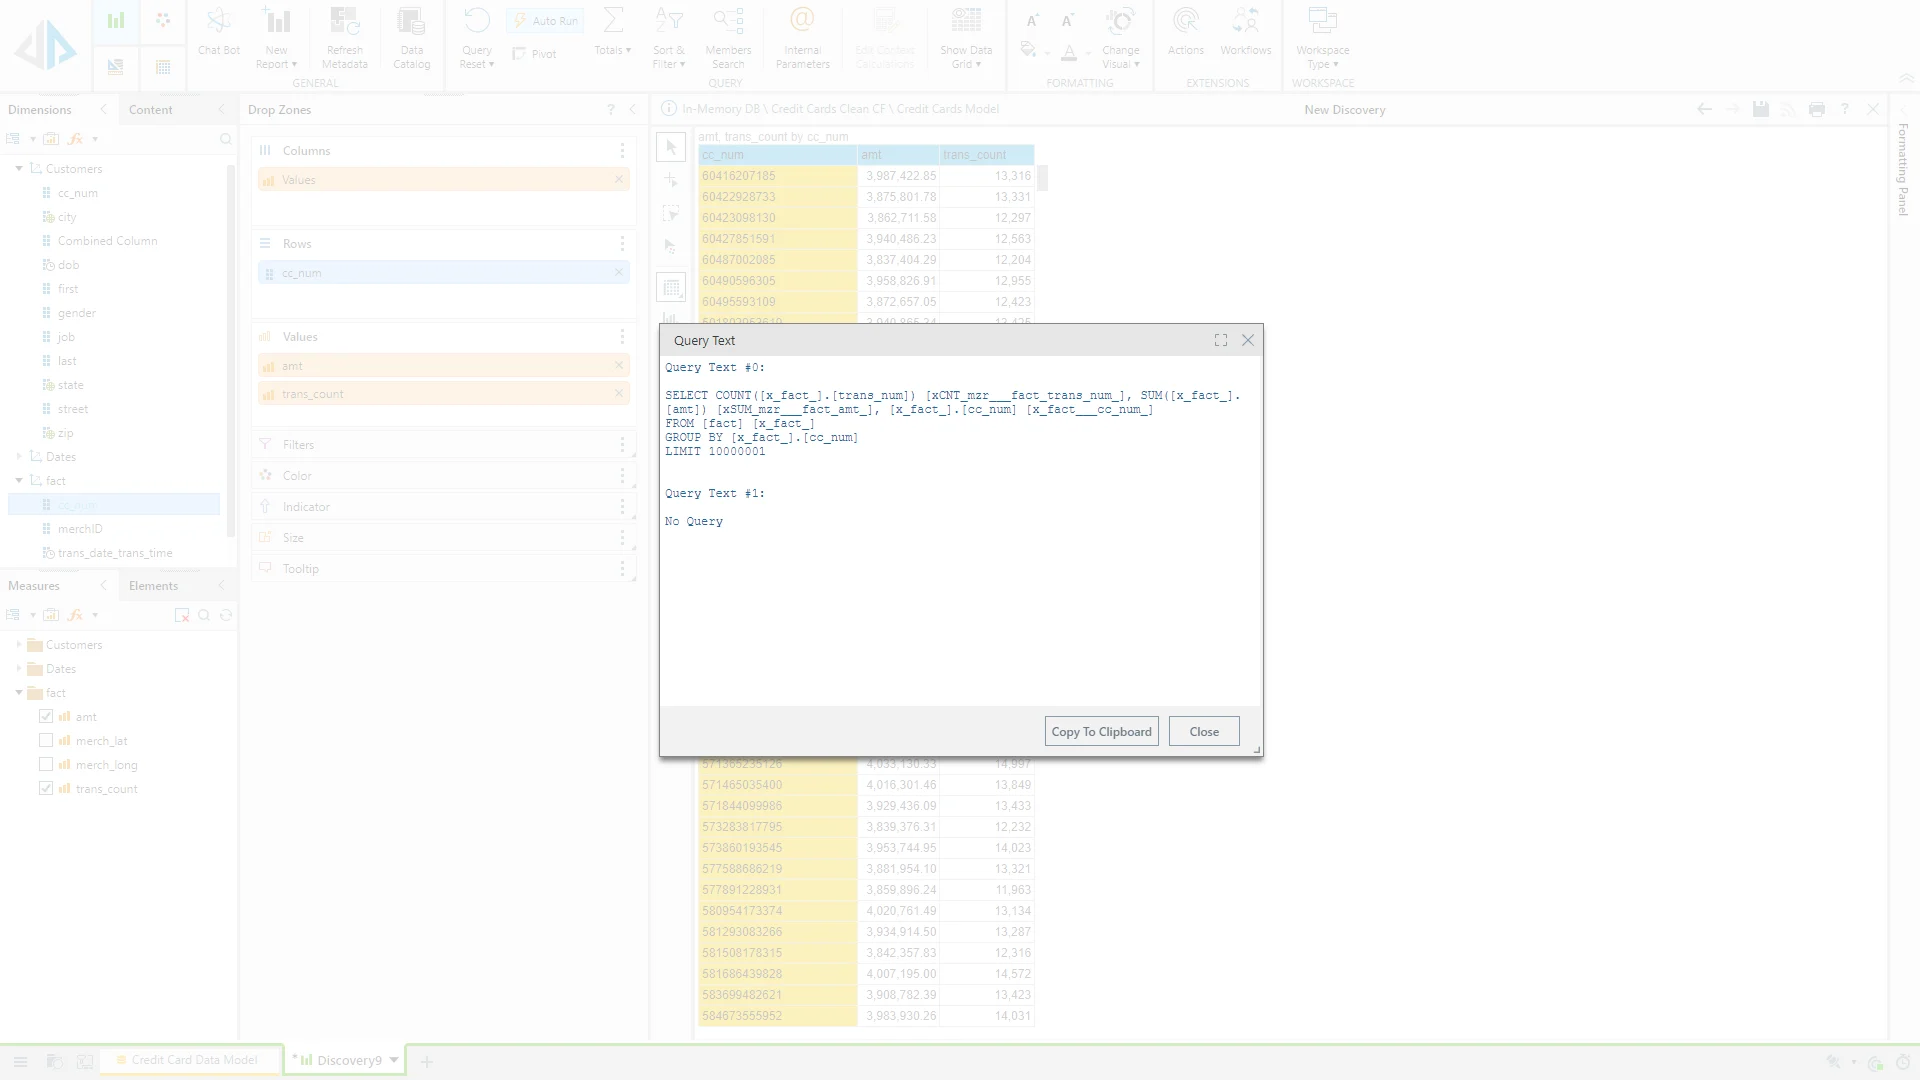Click the Copy To Clipboard button
Screen dimensions: 1920x1080
click(x=1101, y=732)
